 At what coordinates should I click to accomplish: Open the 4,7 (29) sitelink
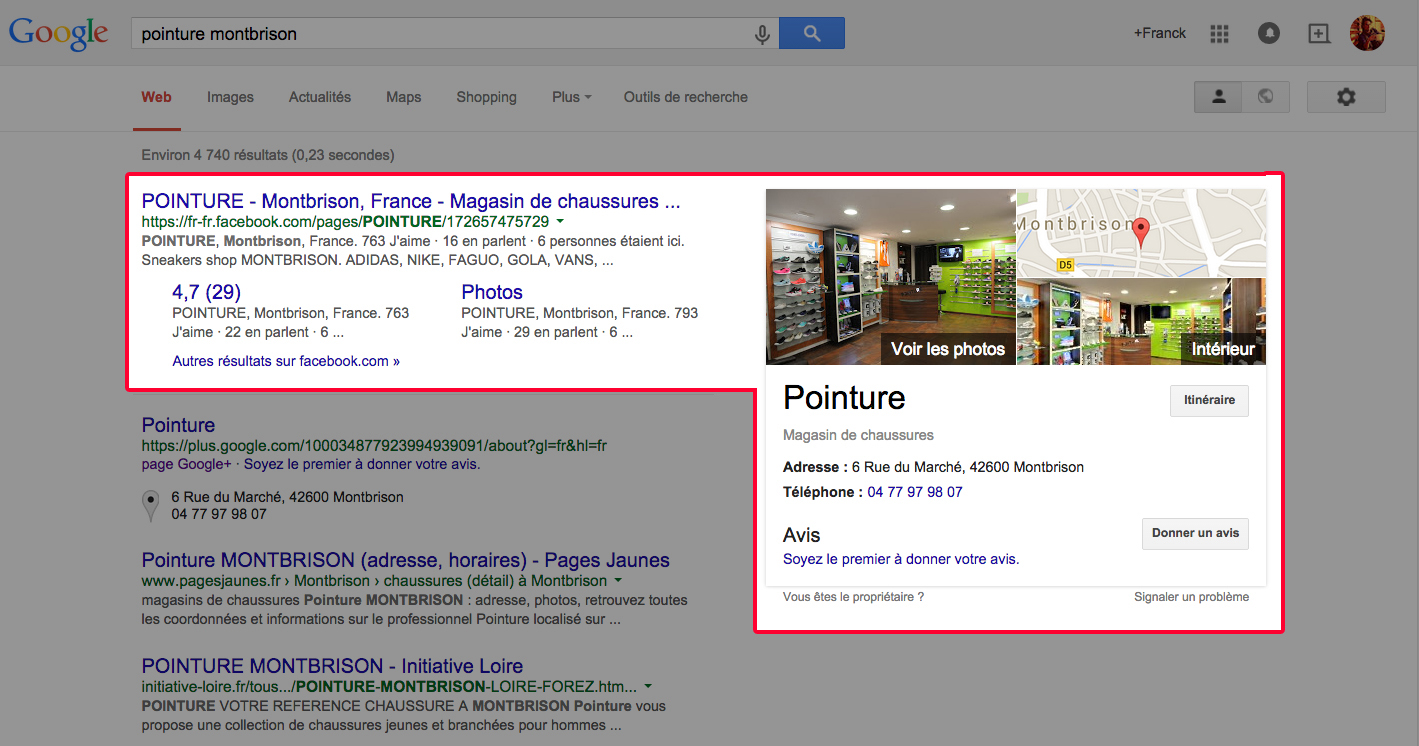pyautogui.click(x=207, y=292)
